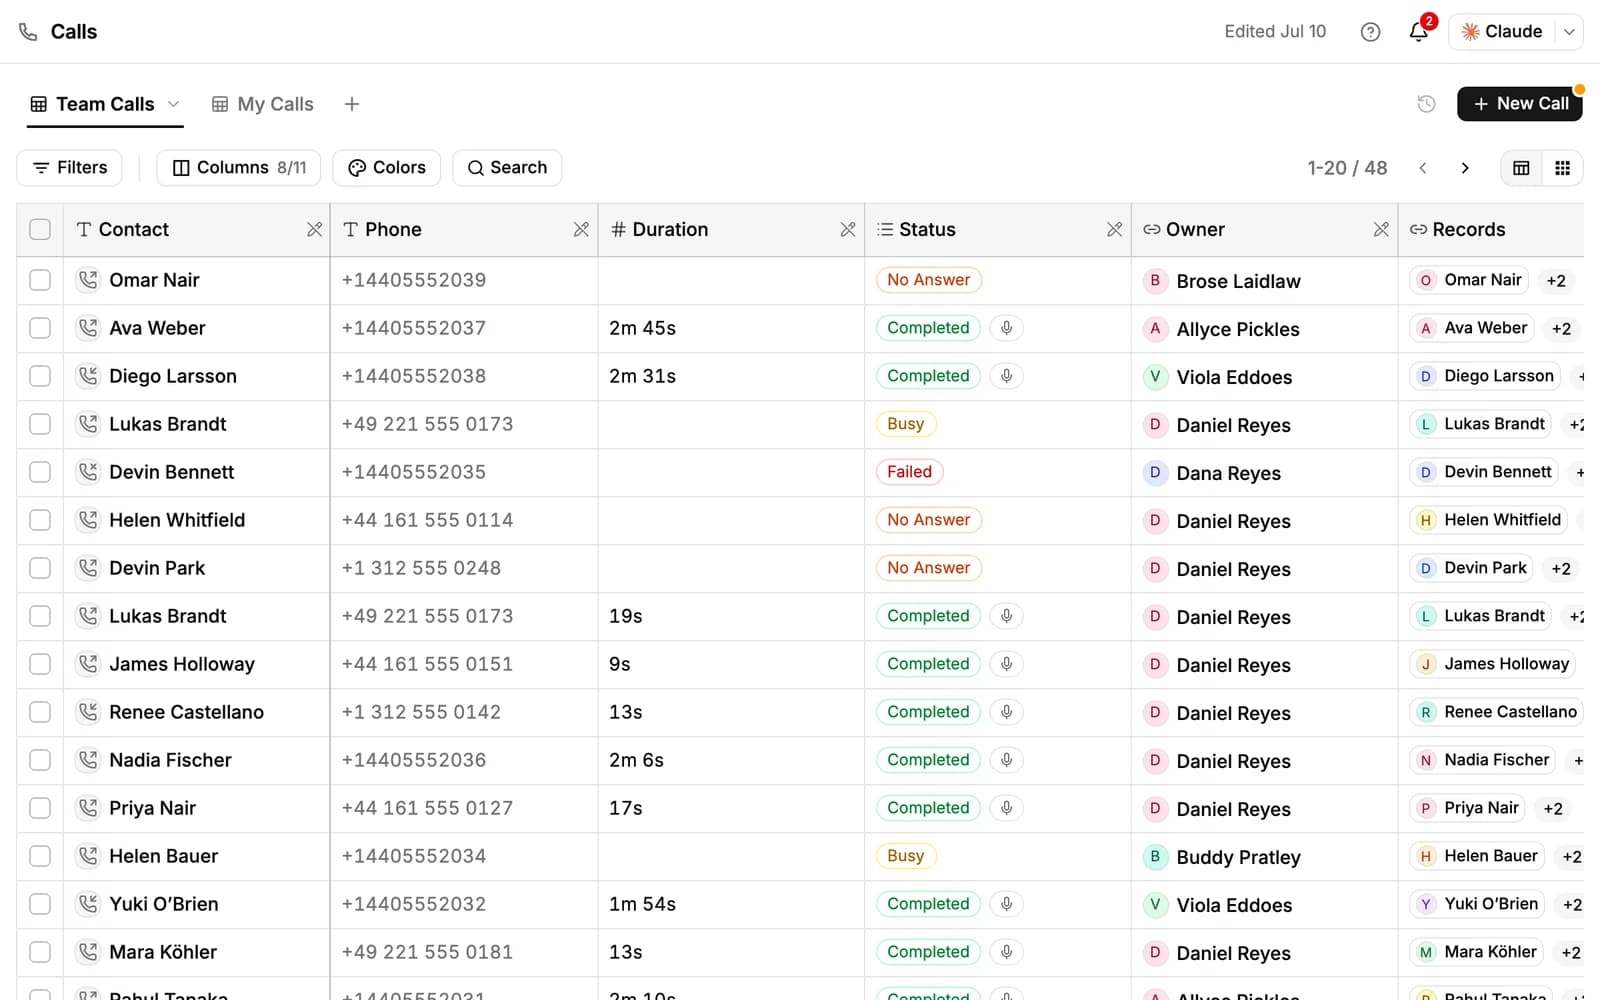
Task: Go to previous page of calls
Action: tap(1422, 168)
